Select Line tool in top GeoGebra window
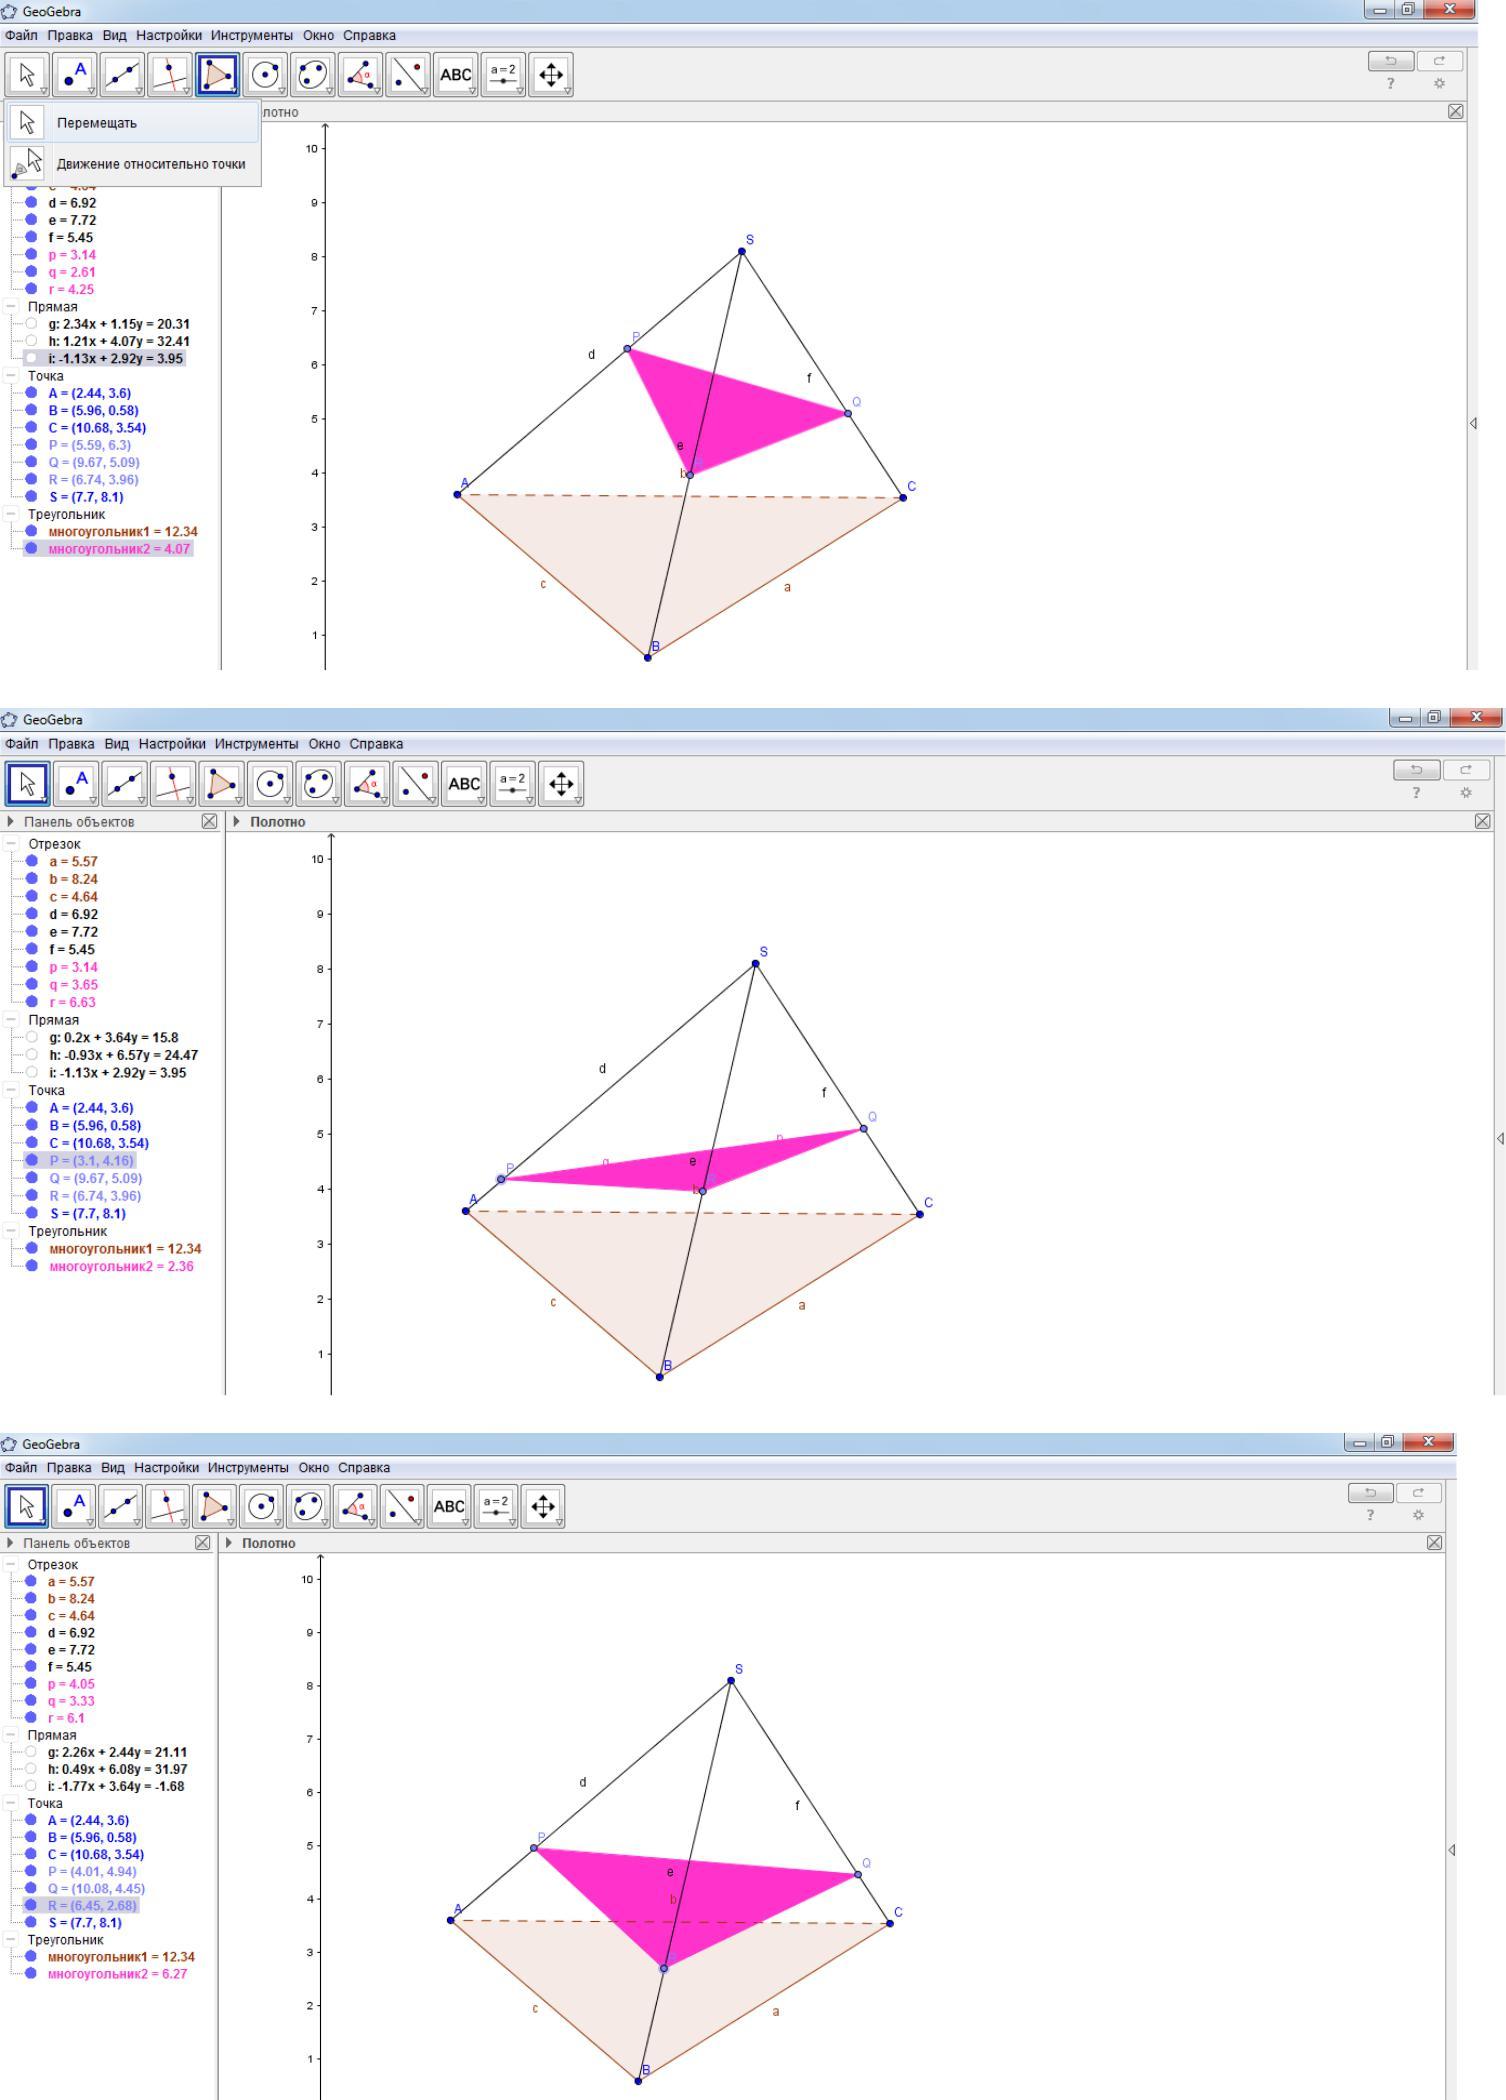 point(122,75)
